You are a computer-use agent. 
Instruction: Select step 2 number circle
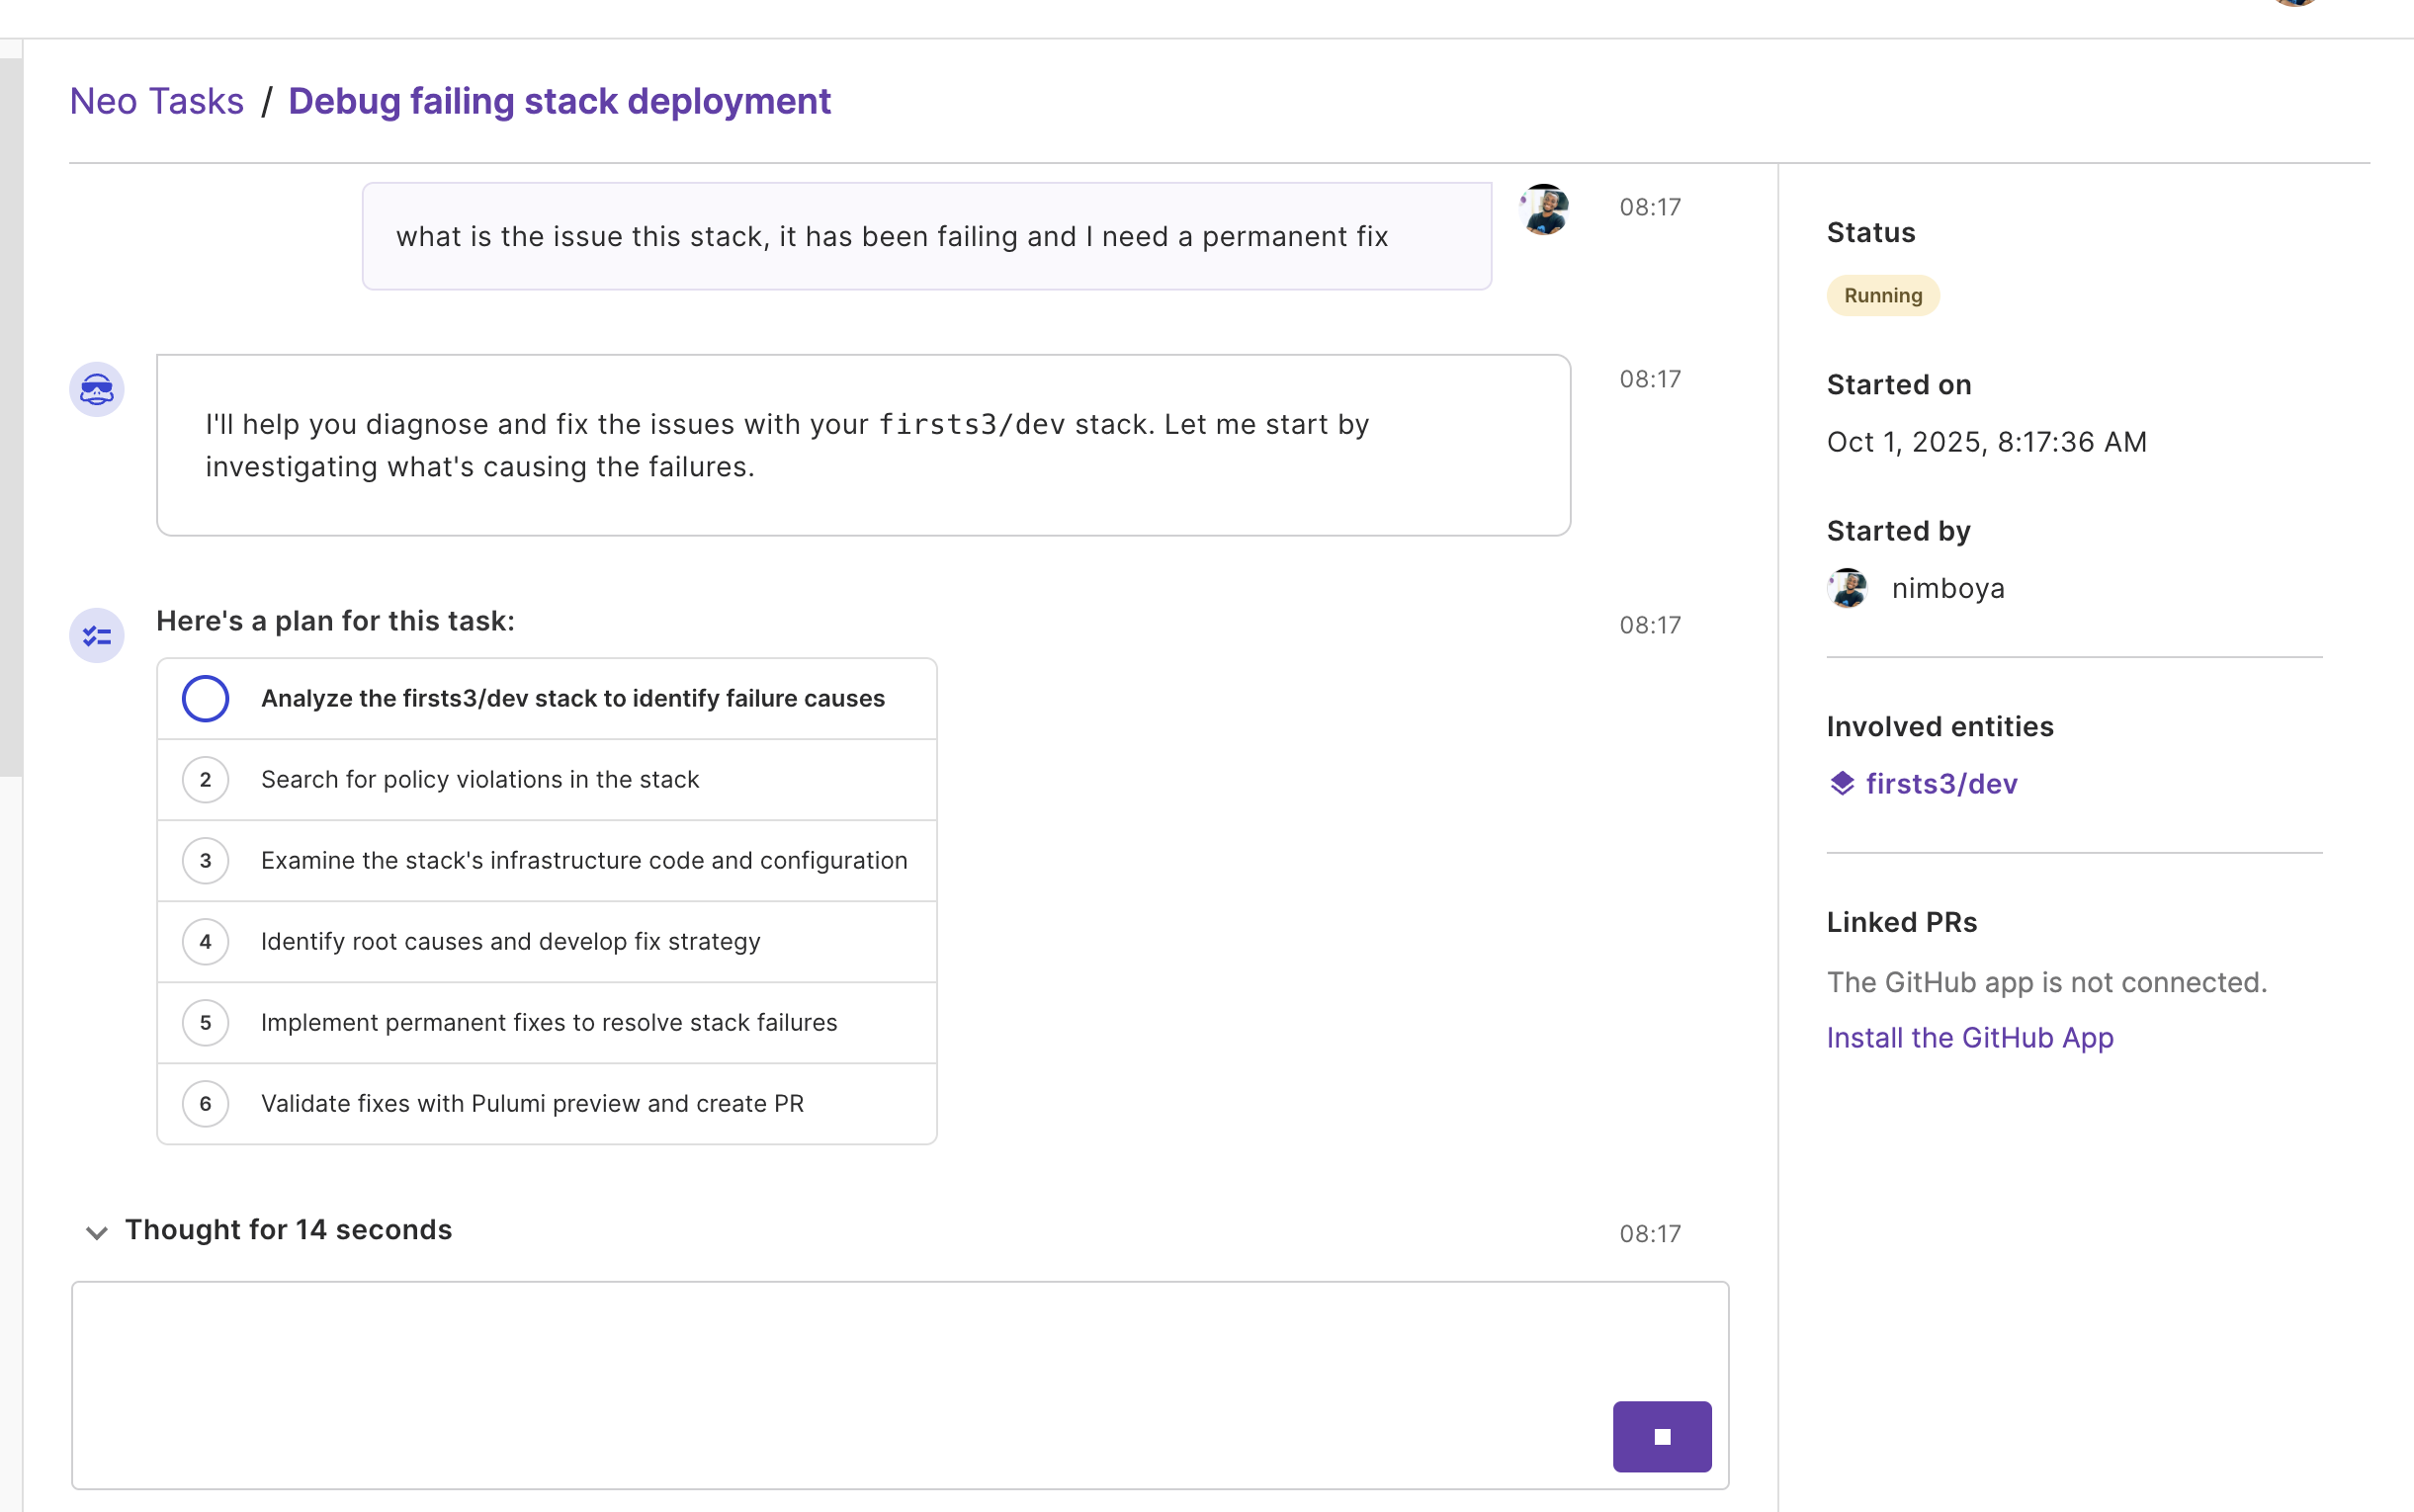[x=205, y=779]
